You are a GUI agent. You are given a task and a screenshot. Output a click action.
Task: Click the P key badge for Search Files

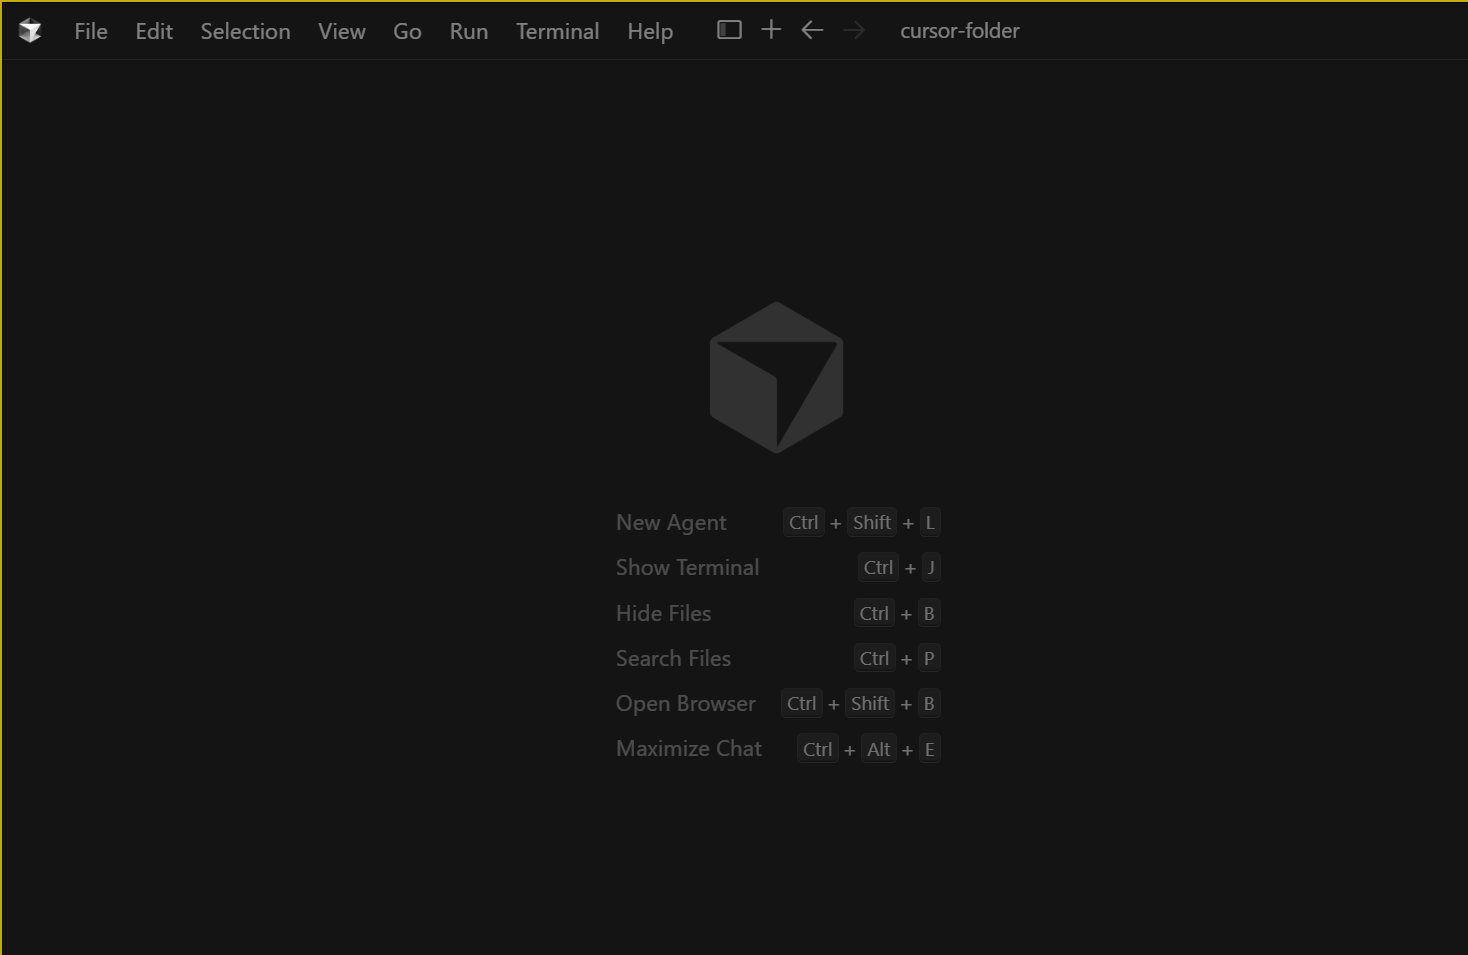[x=929, y=658]
